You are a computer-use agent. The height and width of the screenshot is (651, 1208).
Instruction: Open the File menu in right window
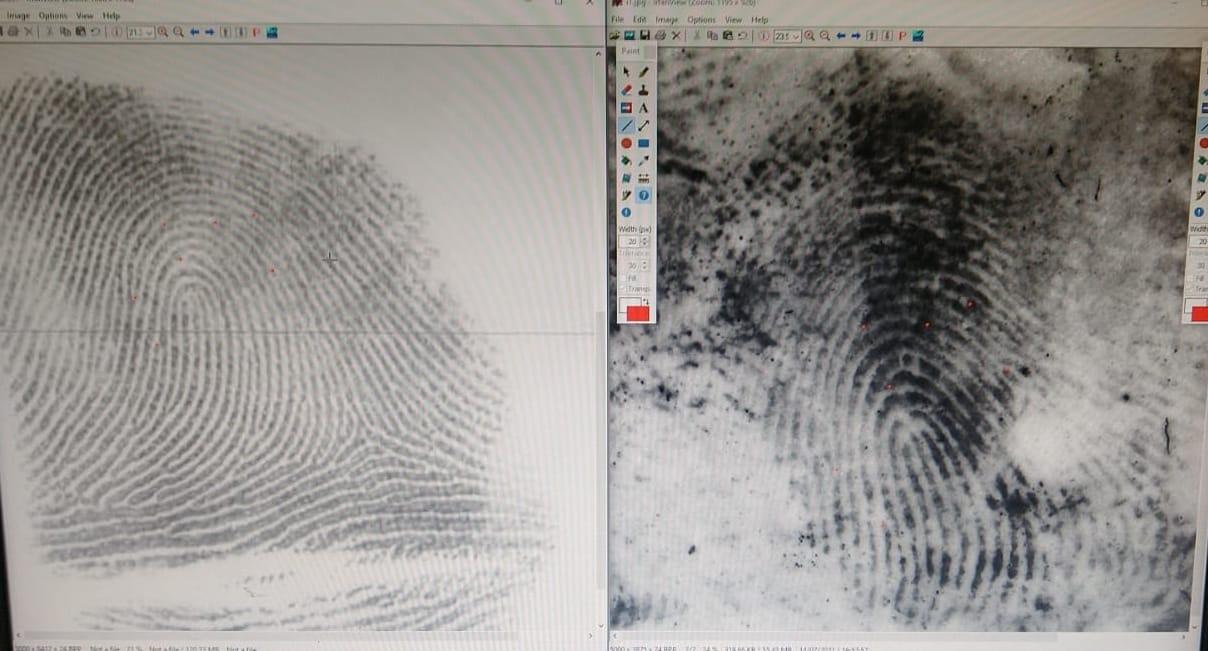click(x=617, y=19)
